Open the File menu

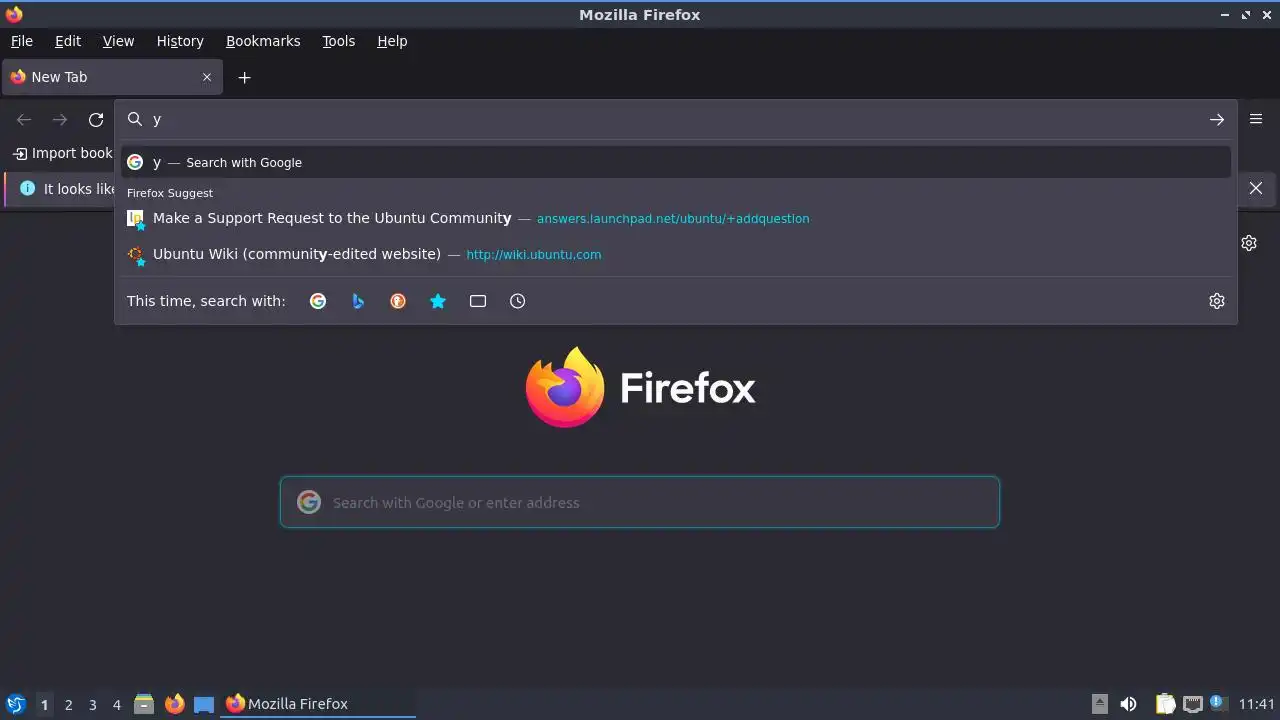(x=22, y=41)
